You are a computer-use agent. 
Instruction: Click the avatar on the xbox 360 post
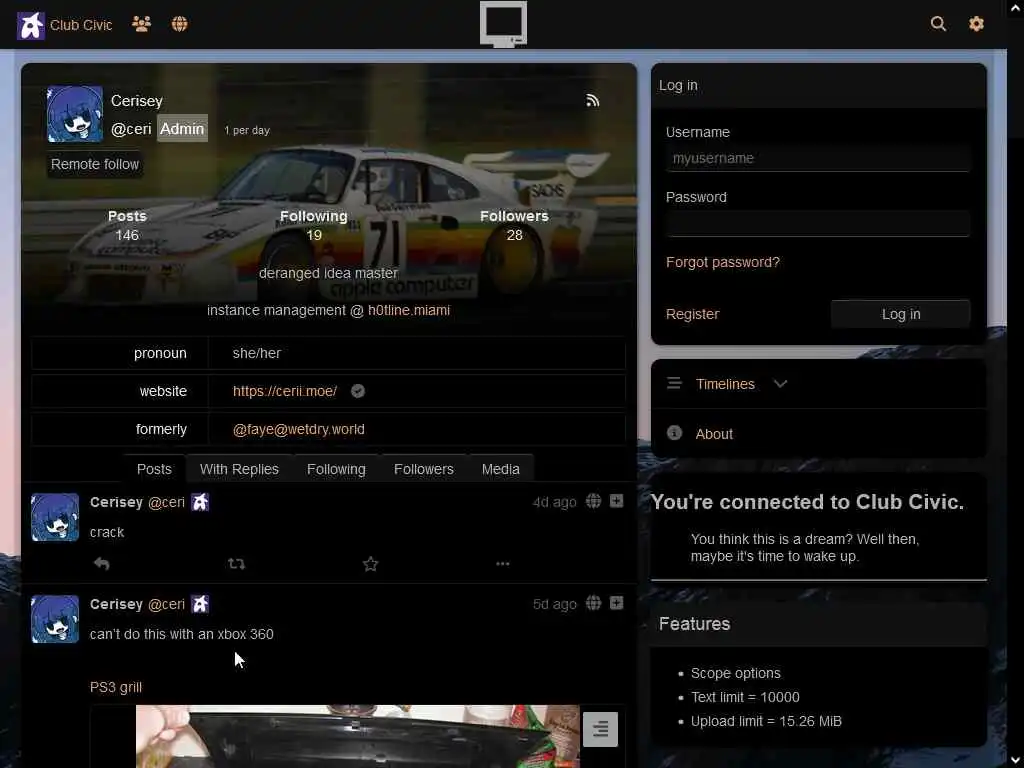pos(55,619)
